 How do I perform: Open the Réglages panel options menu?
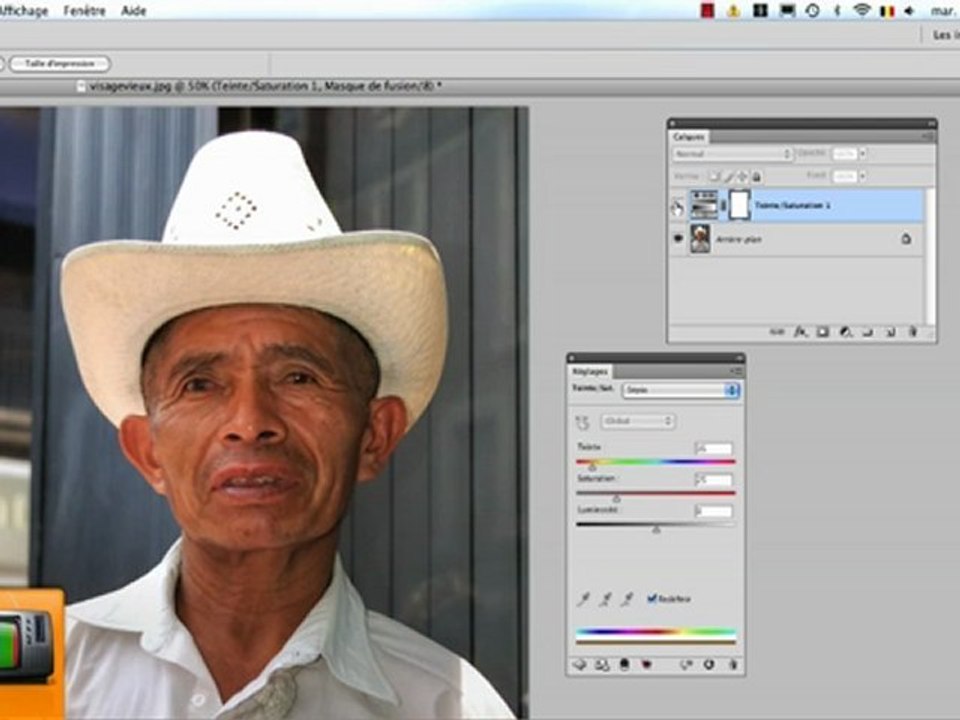click(x=736, y=371)
